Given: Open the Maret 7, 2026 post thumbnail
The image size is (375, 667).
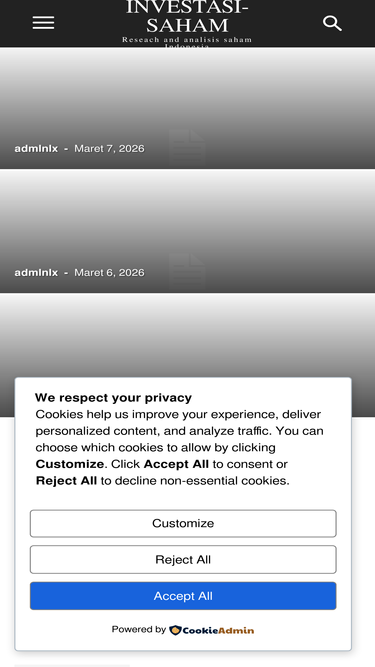Looking at the screenshot, I should tap(188, 108).
